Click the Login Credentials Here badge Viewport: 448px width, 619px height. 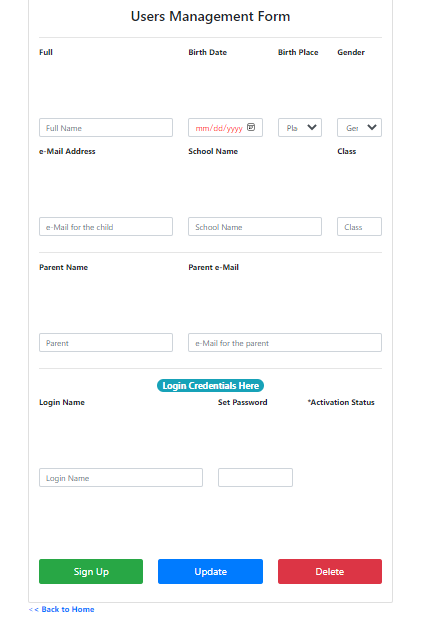(x=210, y=386)
